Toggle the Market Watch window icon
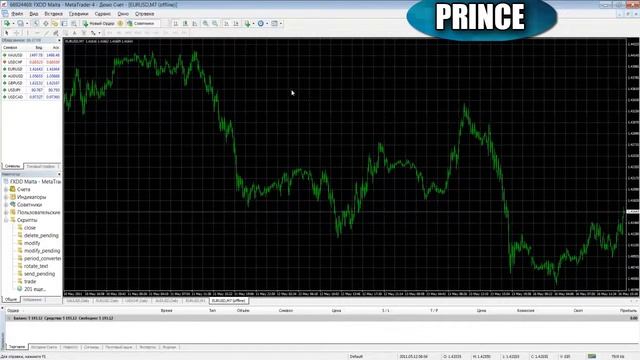Image resolution: width=640 pixels, height=360 pixels. tap(36, 24)
